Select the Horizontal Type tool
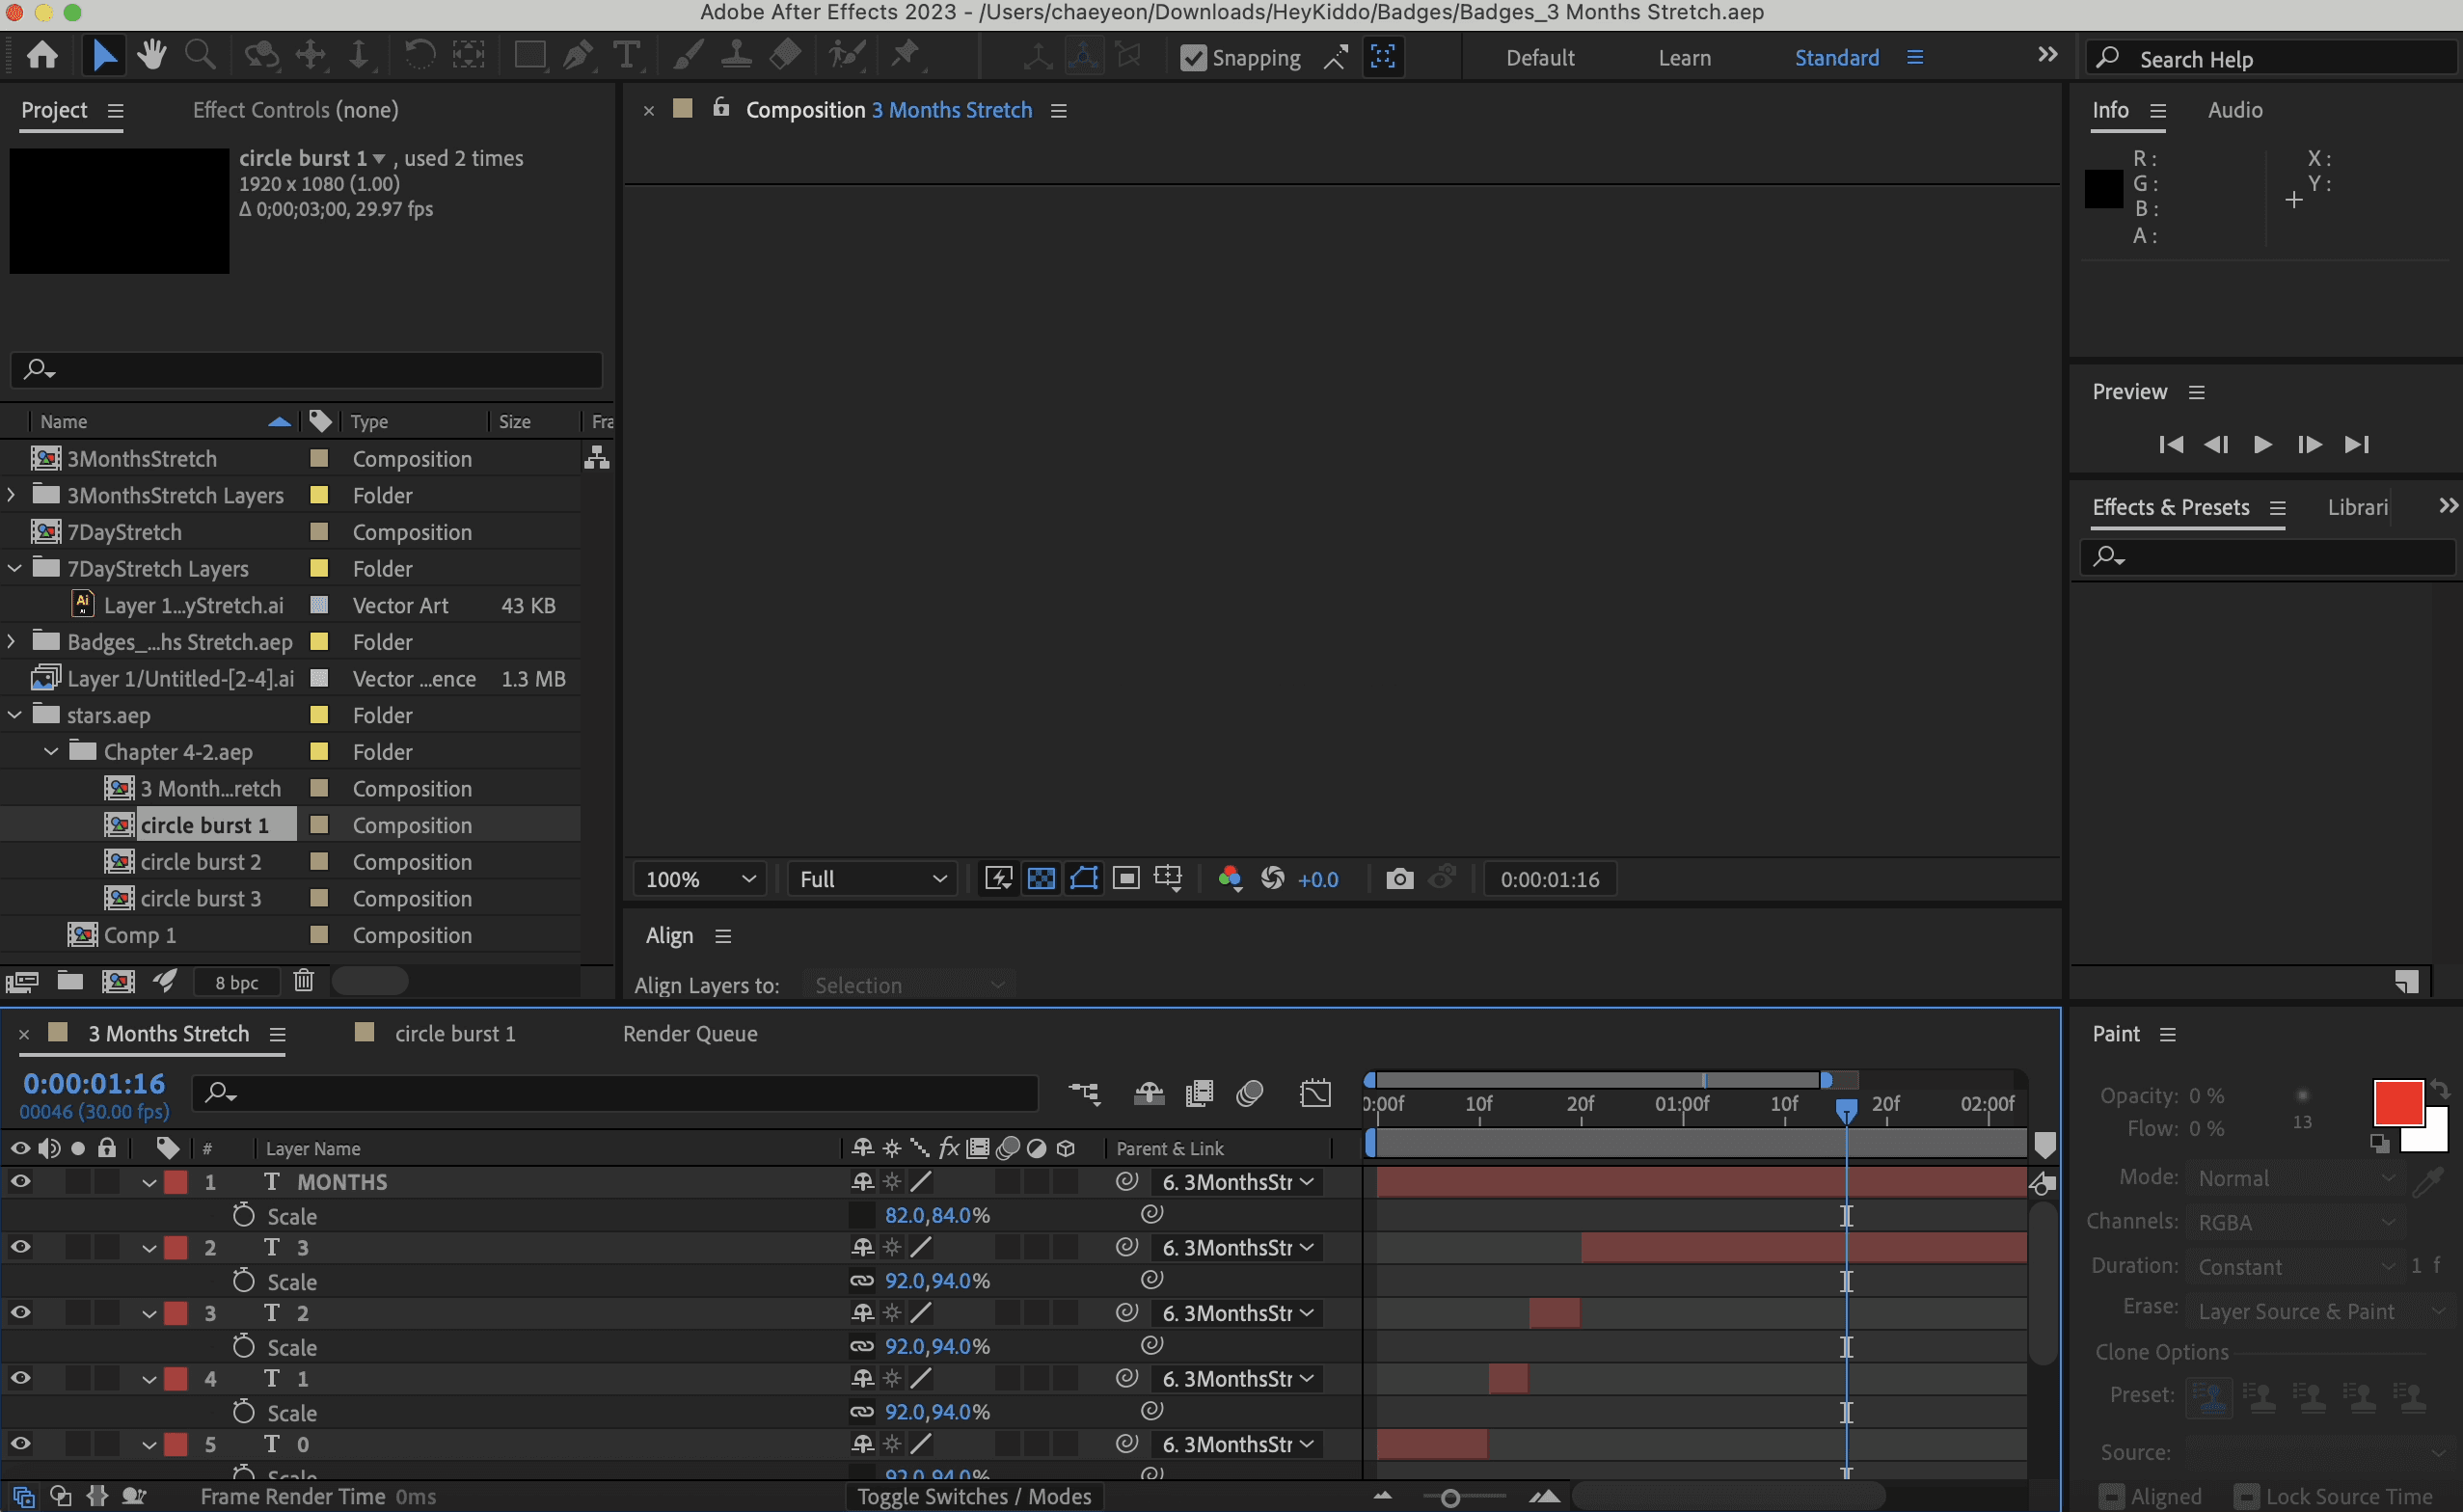This screenshot has width=2463, height=1512. pyautogui.click(x=626, y=55)
